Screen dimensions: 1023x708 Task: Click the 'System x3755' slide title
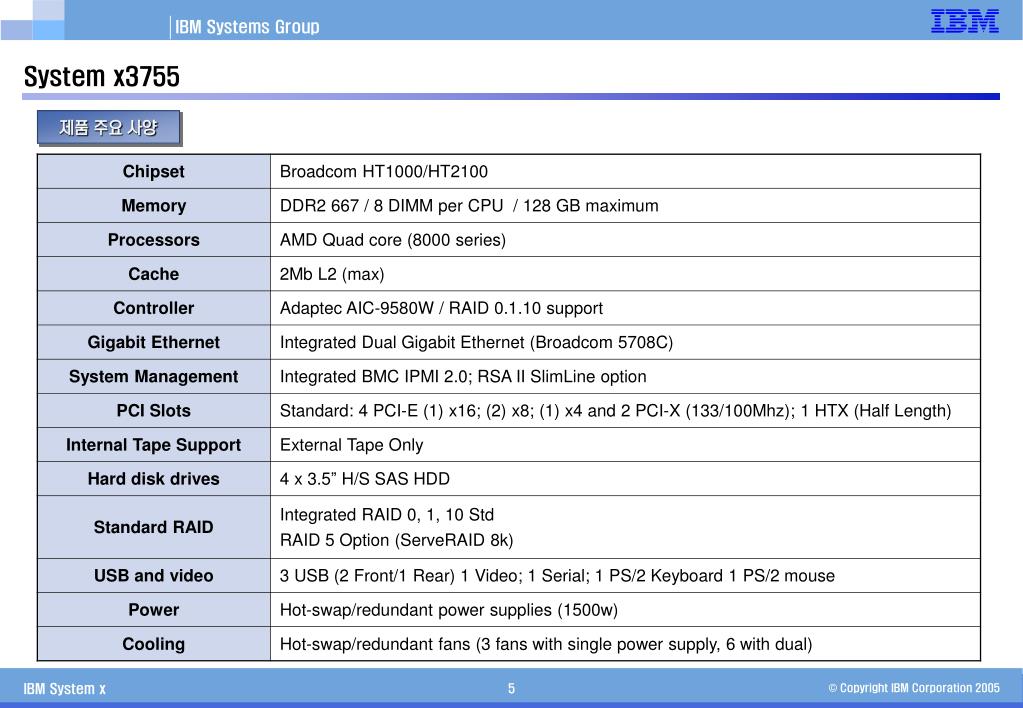pos(101,76)
